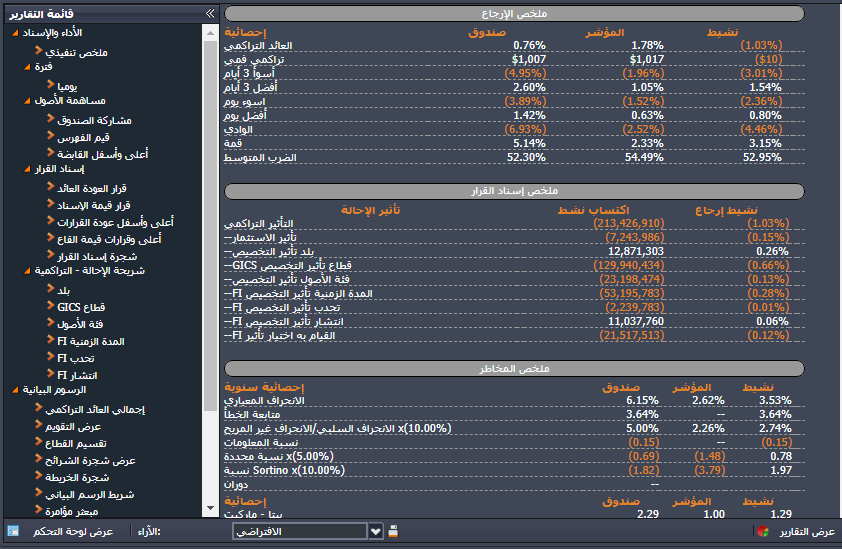Image resolution: width=842 pixels, height=549 pixels.
Task: Click عرض التقارير button label
Action: (x=806, y=531)
